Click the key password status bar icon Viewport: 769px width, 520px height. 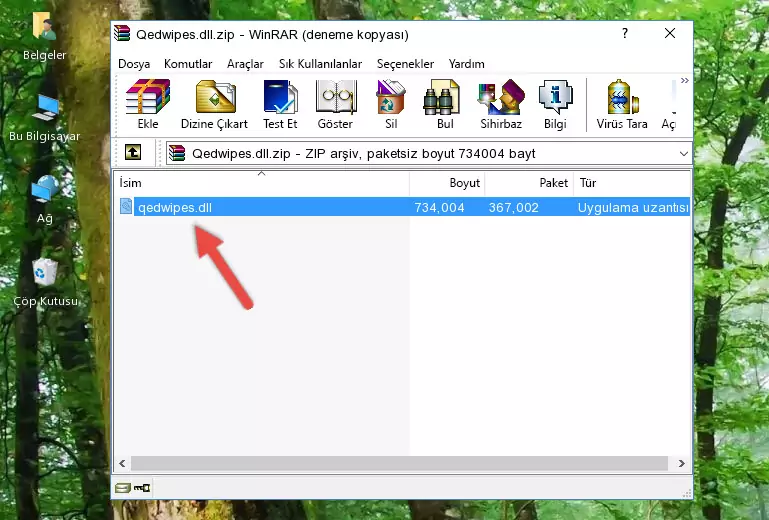tap(142, 488)
